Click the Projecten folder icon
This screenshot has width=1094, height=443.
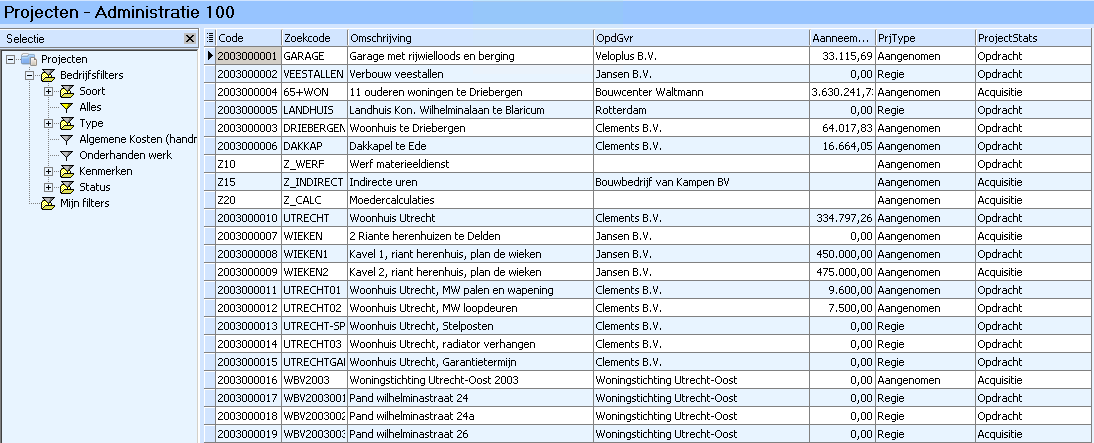pos(28,59)
